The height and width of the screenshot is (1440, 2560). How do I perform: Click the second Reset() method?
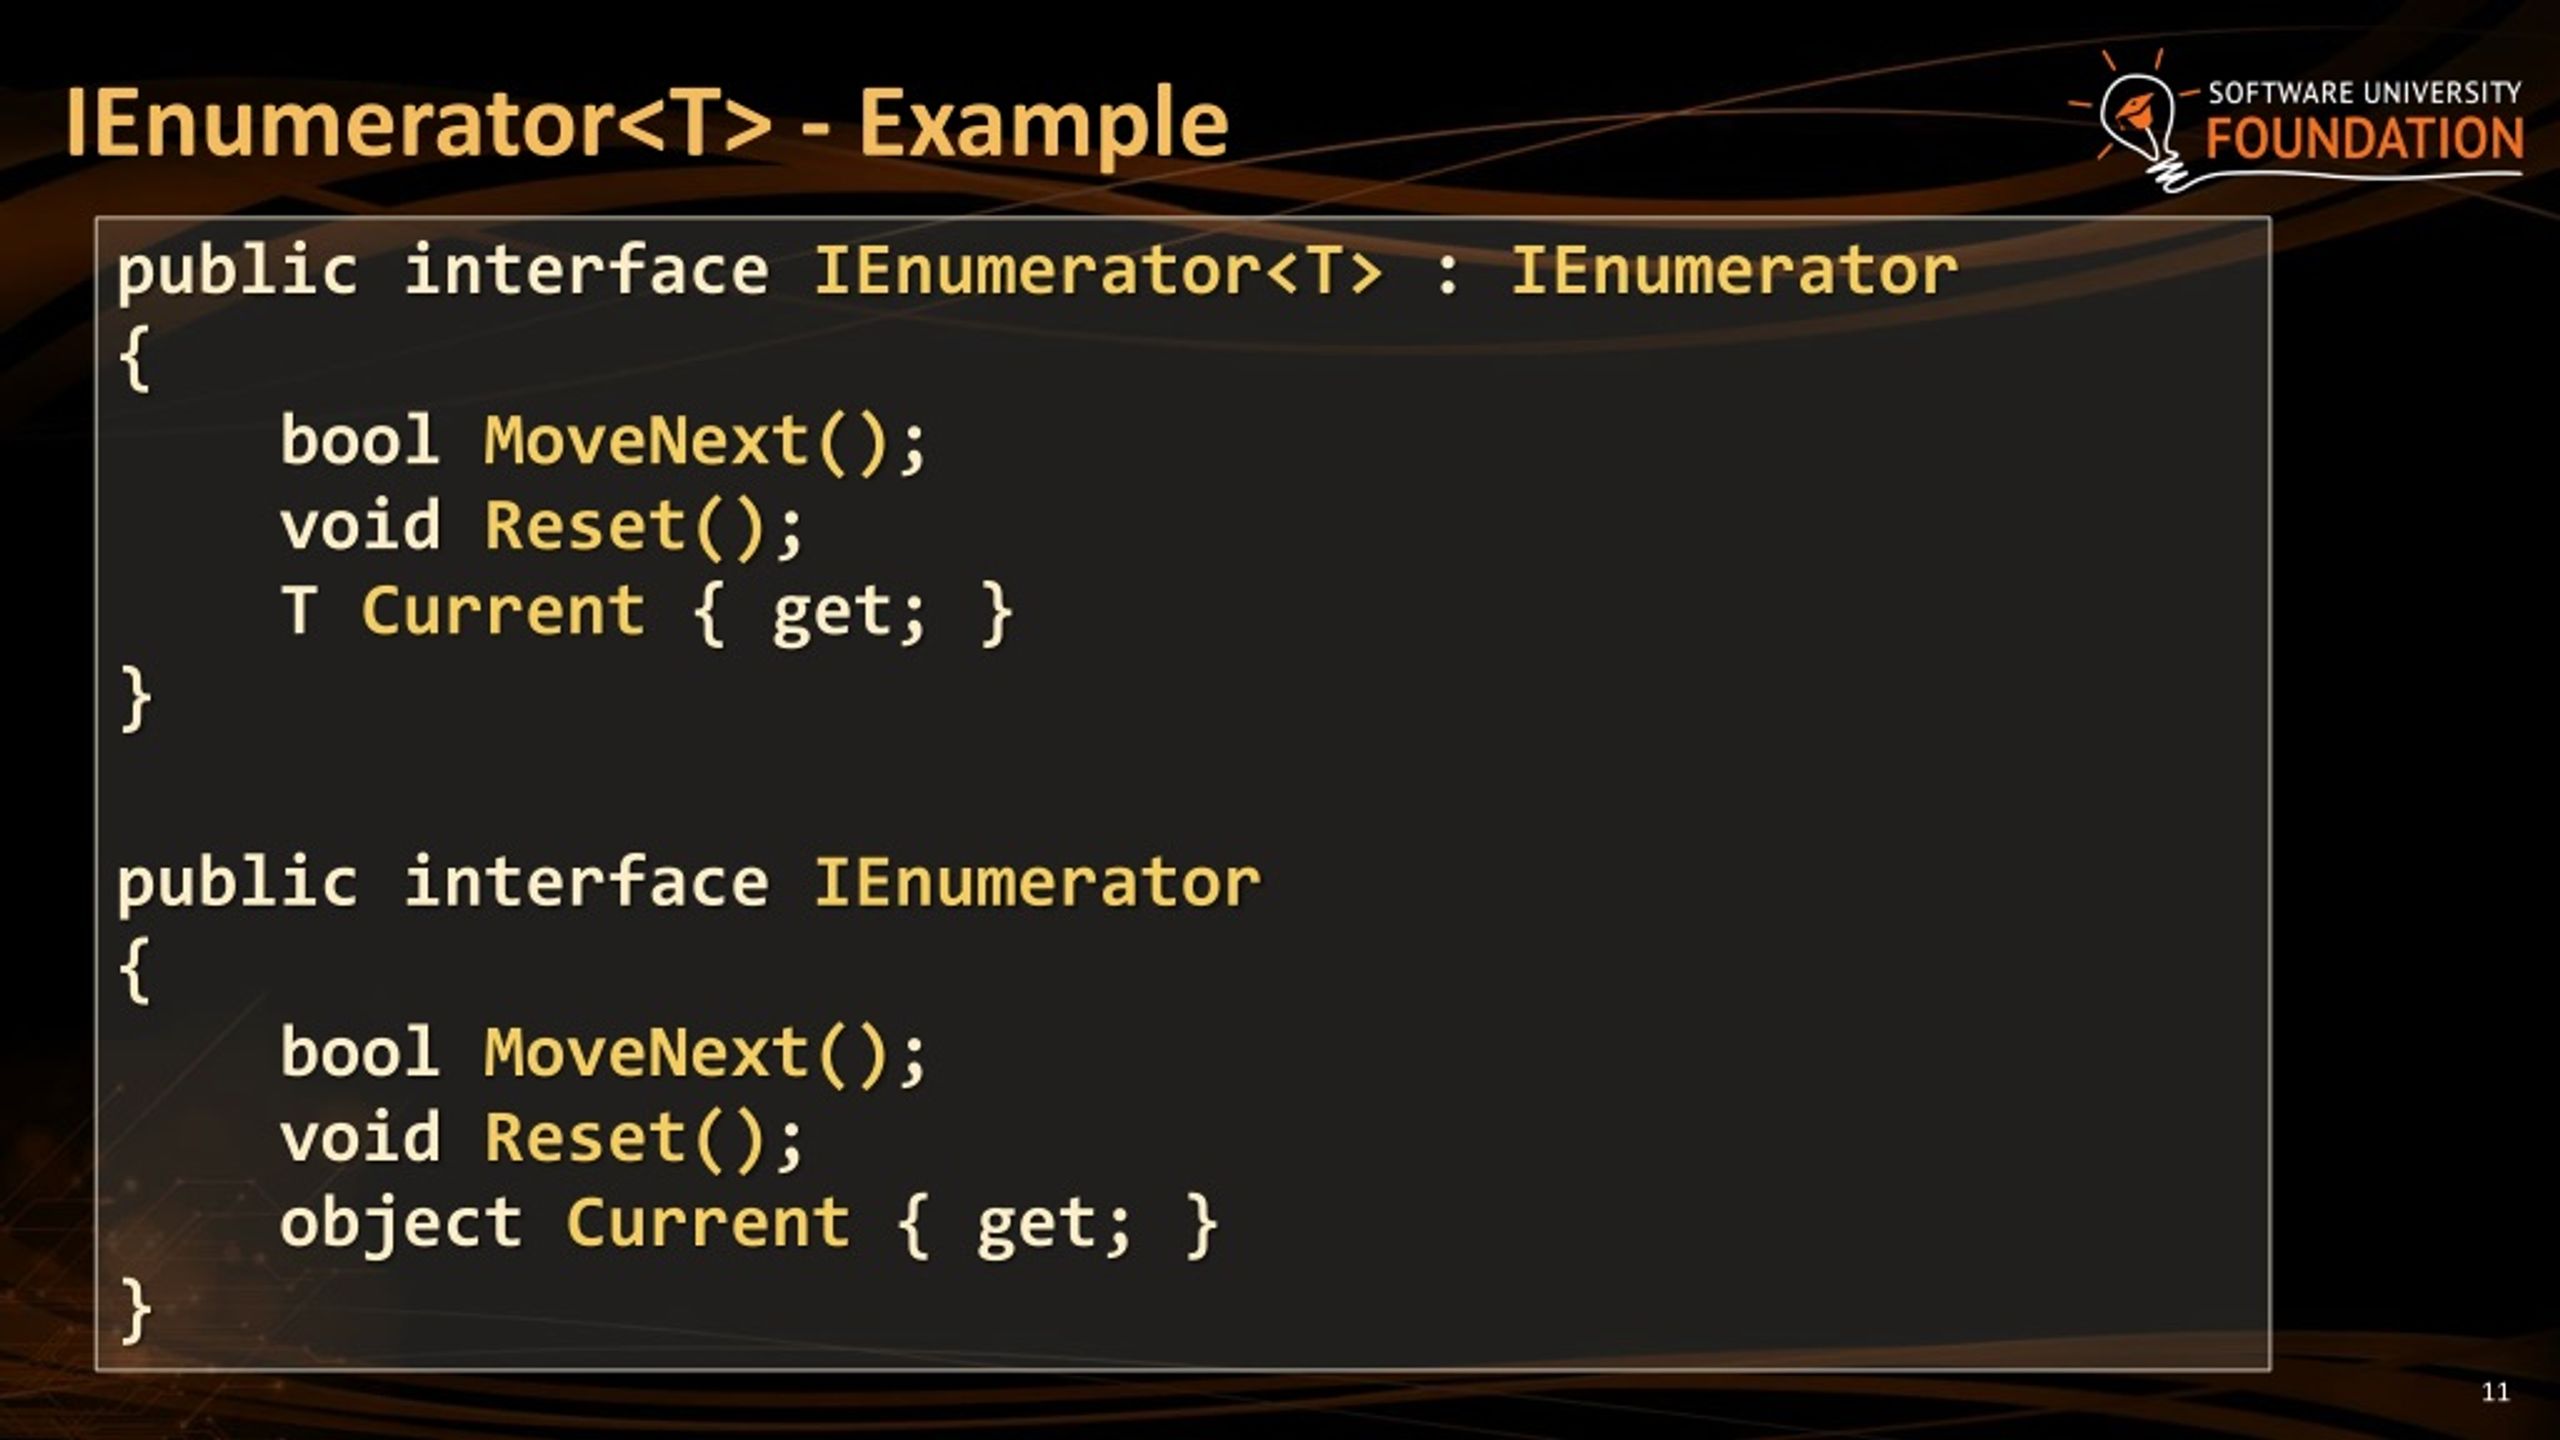click(x=625, y=1138)
